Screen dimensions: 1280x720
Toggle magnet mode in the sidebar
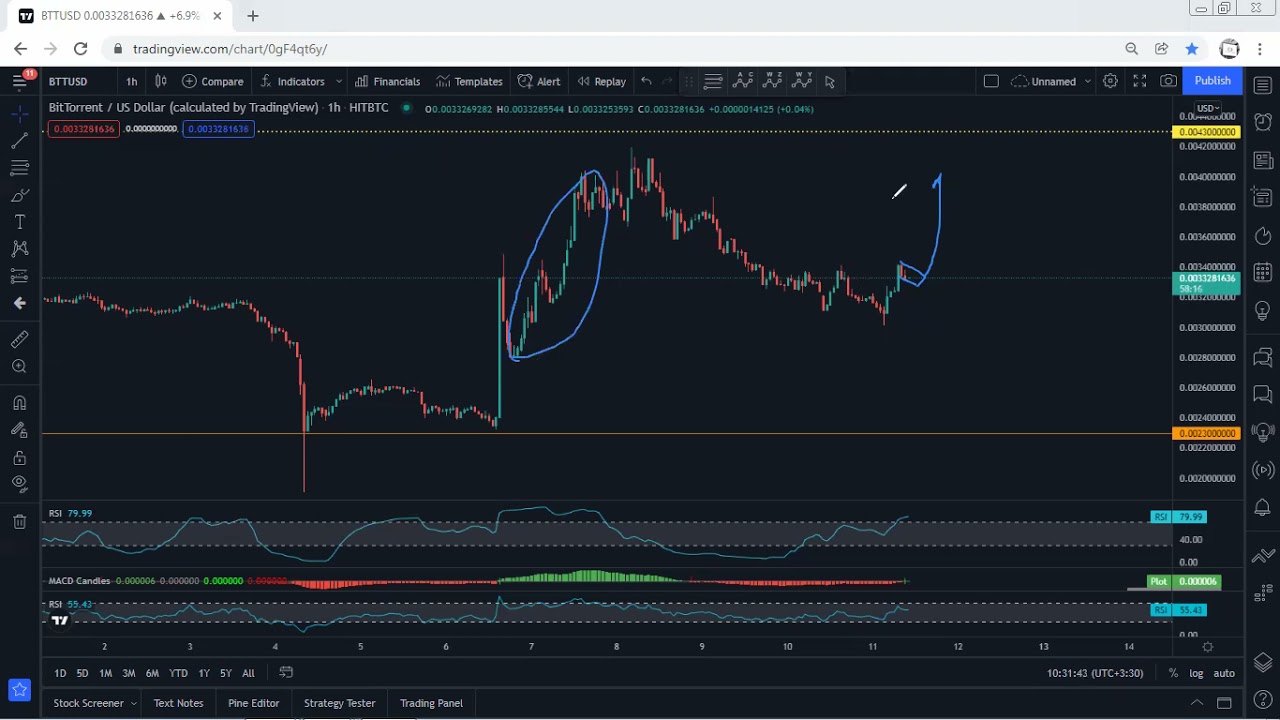(19, 403)
